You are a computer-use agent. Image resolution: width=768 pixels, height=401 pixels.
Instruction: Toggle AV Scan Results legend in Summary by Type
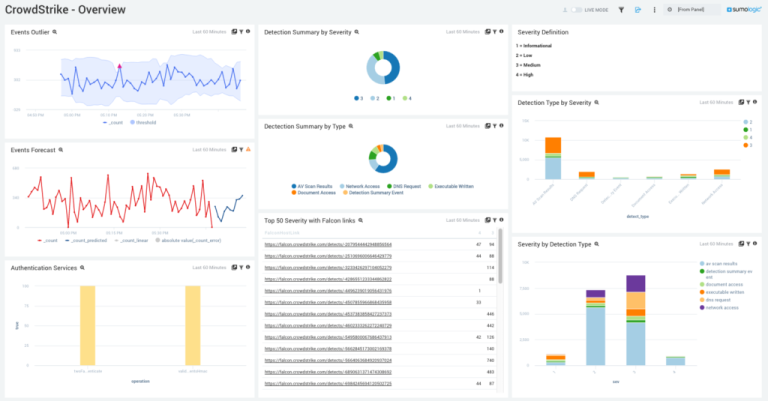(x=312, y=186)
